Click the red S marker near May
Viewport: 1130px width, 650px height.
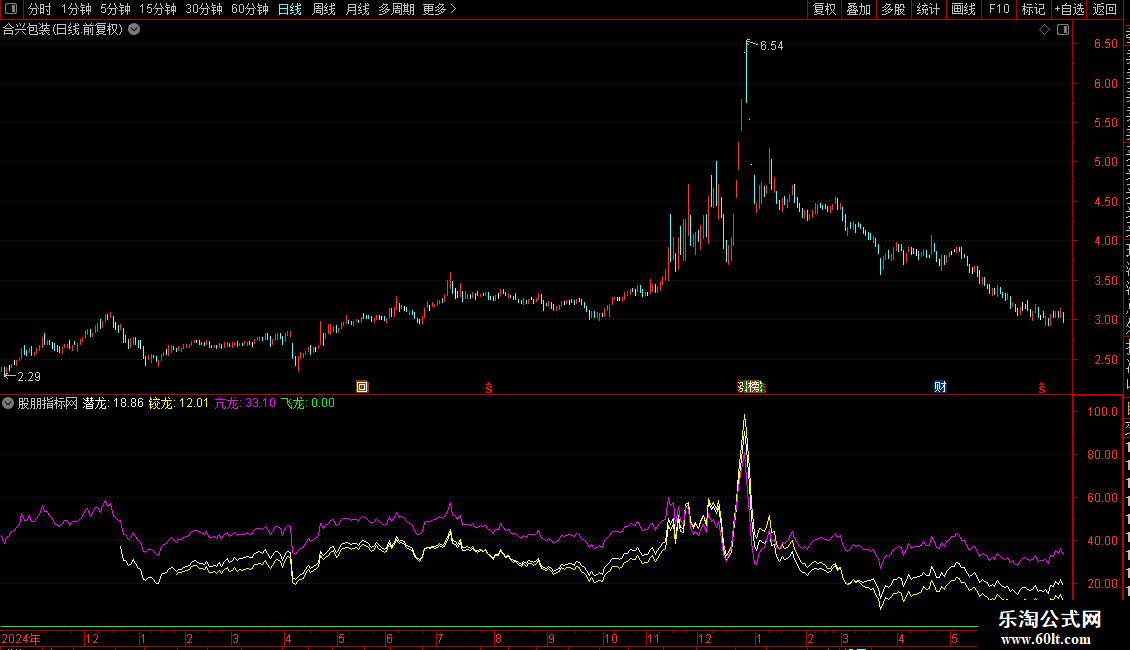tap(1041, 388)
